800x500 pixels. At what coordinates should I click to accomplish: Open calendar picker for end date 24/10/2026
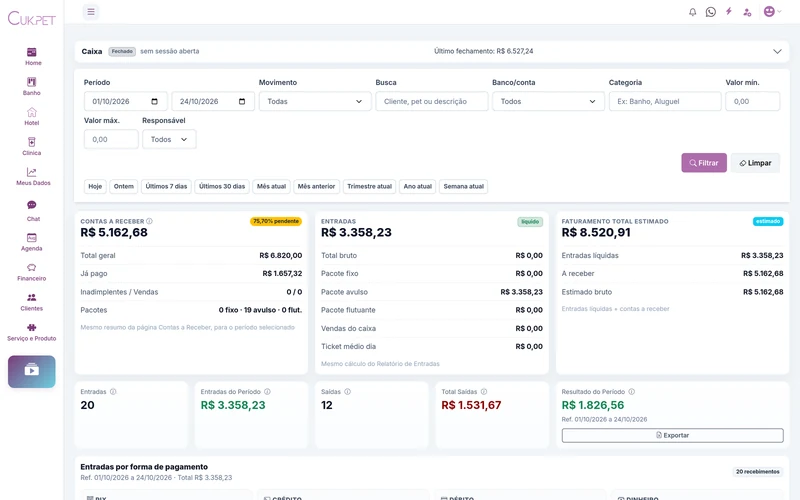(x=242, y=102)
